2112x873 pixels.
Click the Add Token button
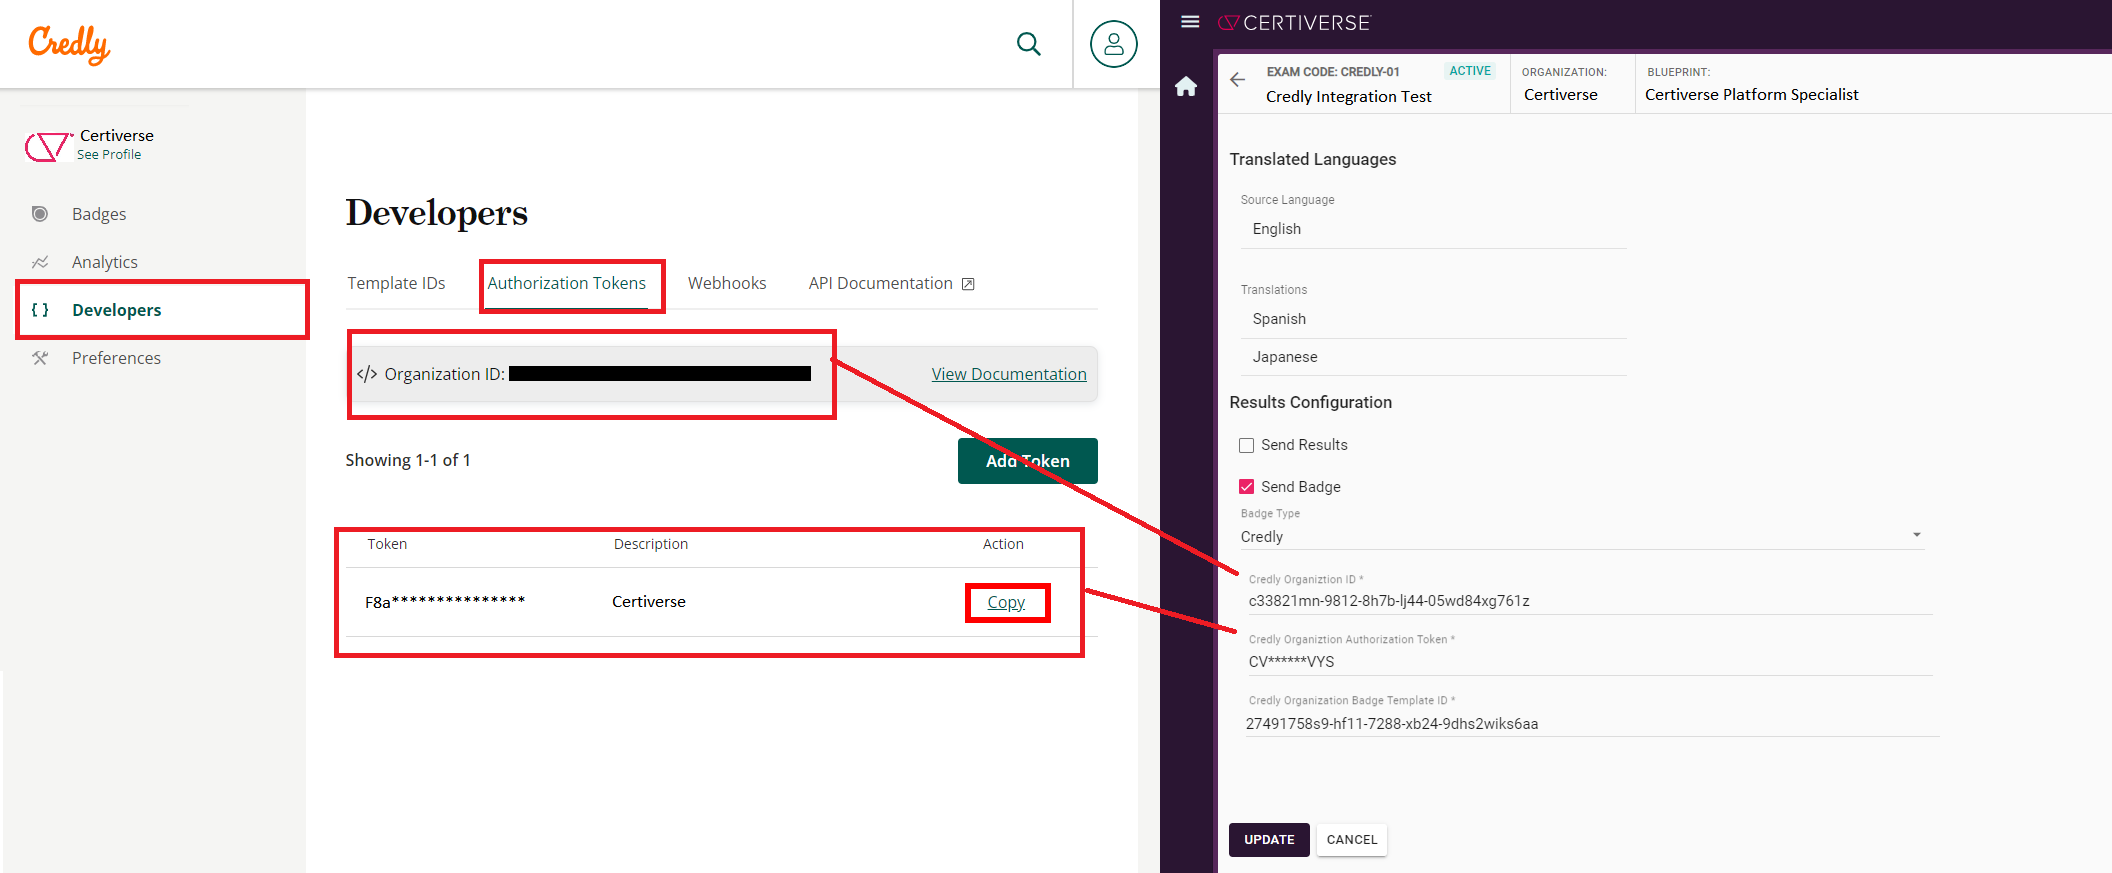pyautogui.click(x=1028, y=461)
